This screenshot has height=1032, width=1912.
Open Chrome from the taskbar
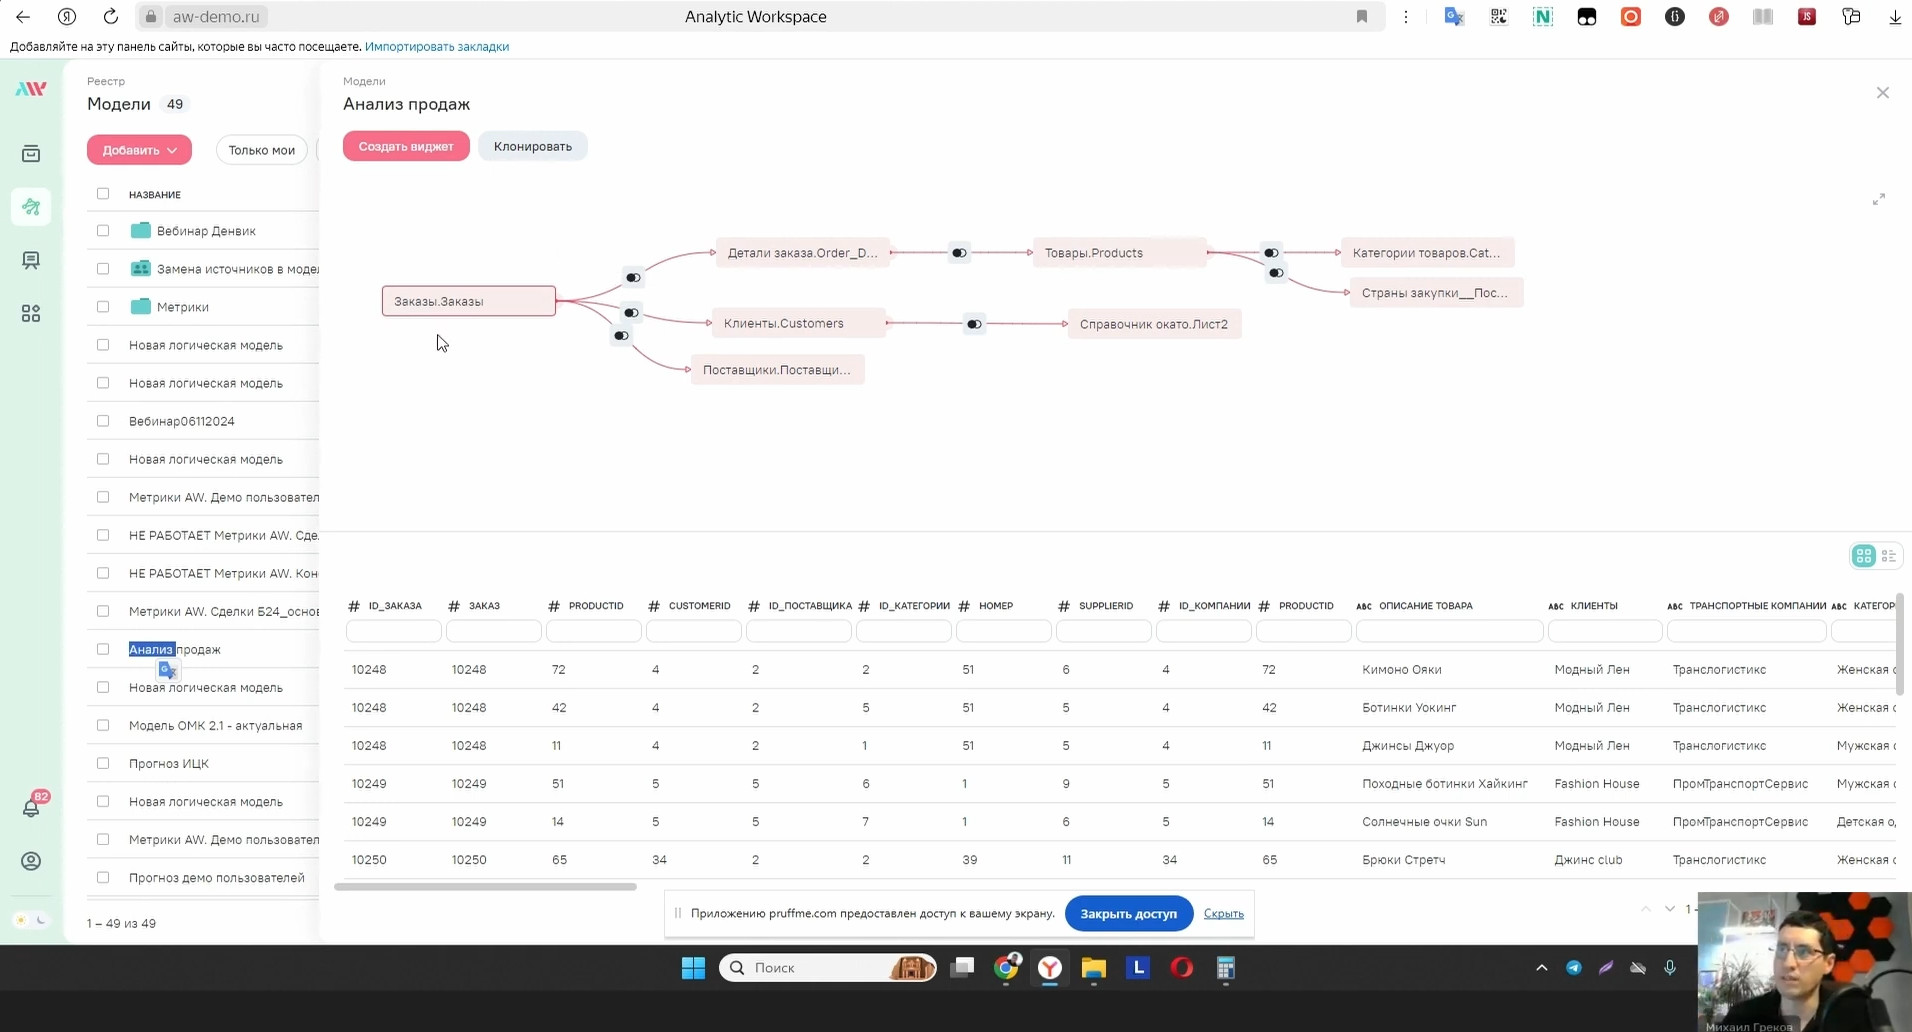(x=1006, y=968)
